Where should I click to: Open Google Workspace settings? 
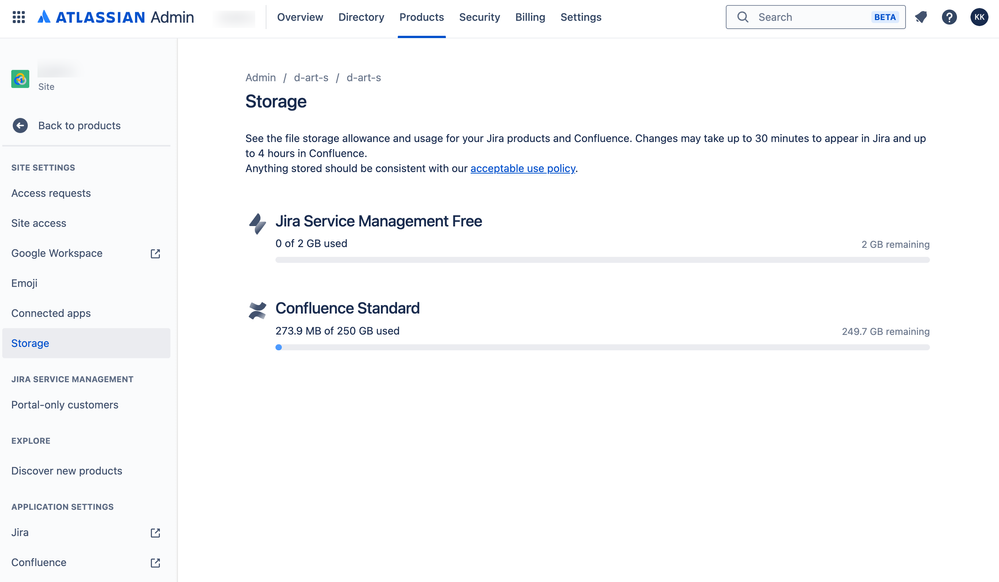click(x=57, y=253)
